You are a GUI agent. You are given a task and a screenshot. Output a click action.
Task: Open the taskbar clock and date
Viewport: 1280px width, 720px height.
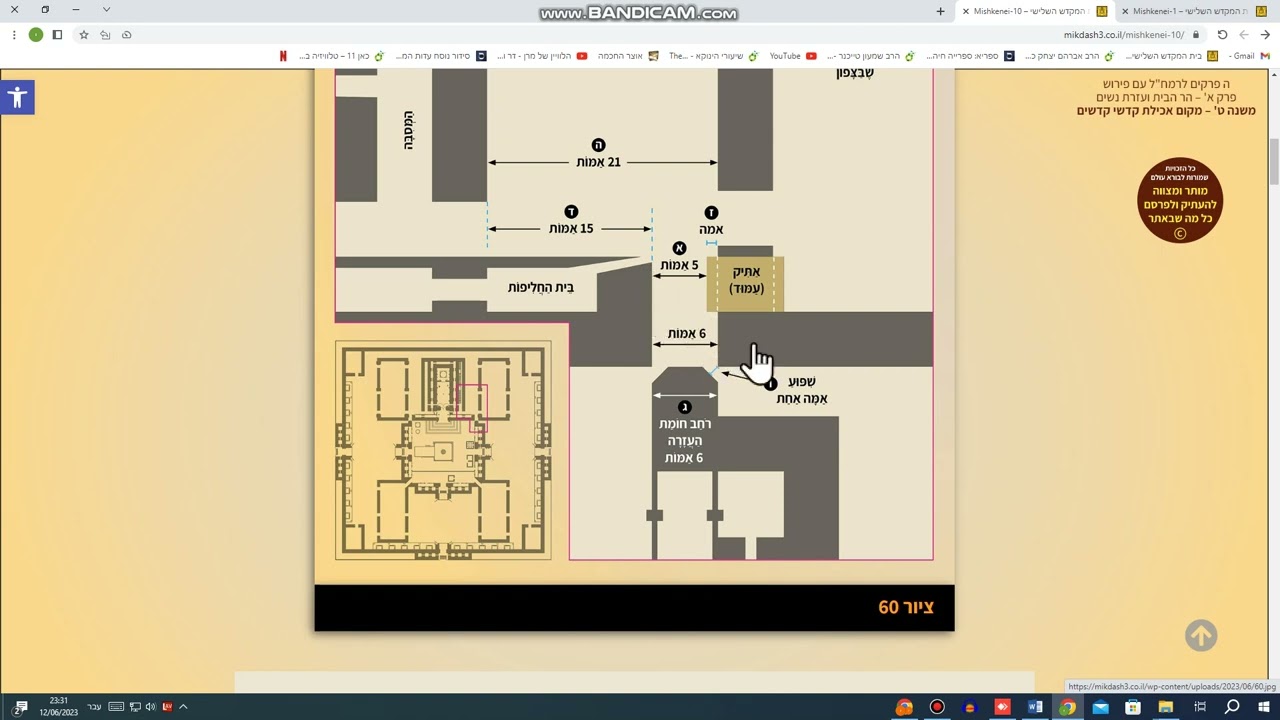pos(58,707)
